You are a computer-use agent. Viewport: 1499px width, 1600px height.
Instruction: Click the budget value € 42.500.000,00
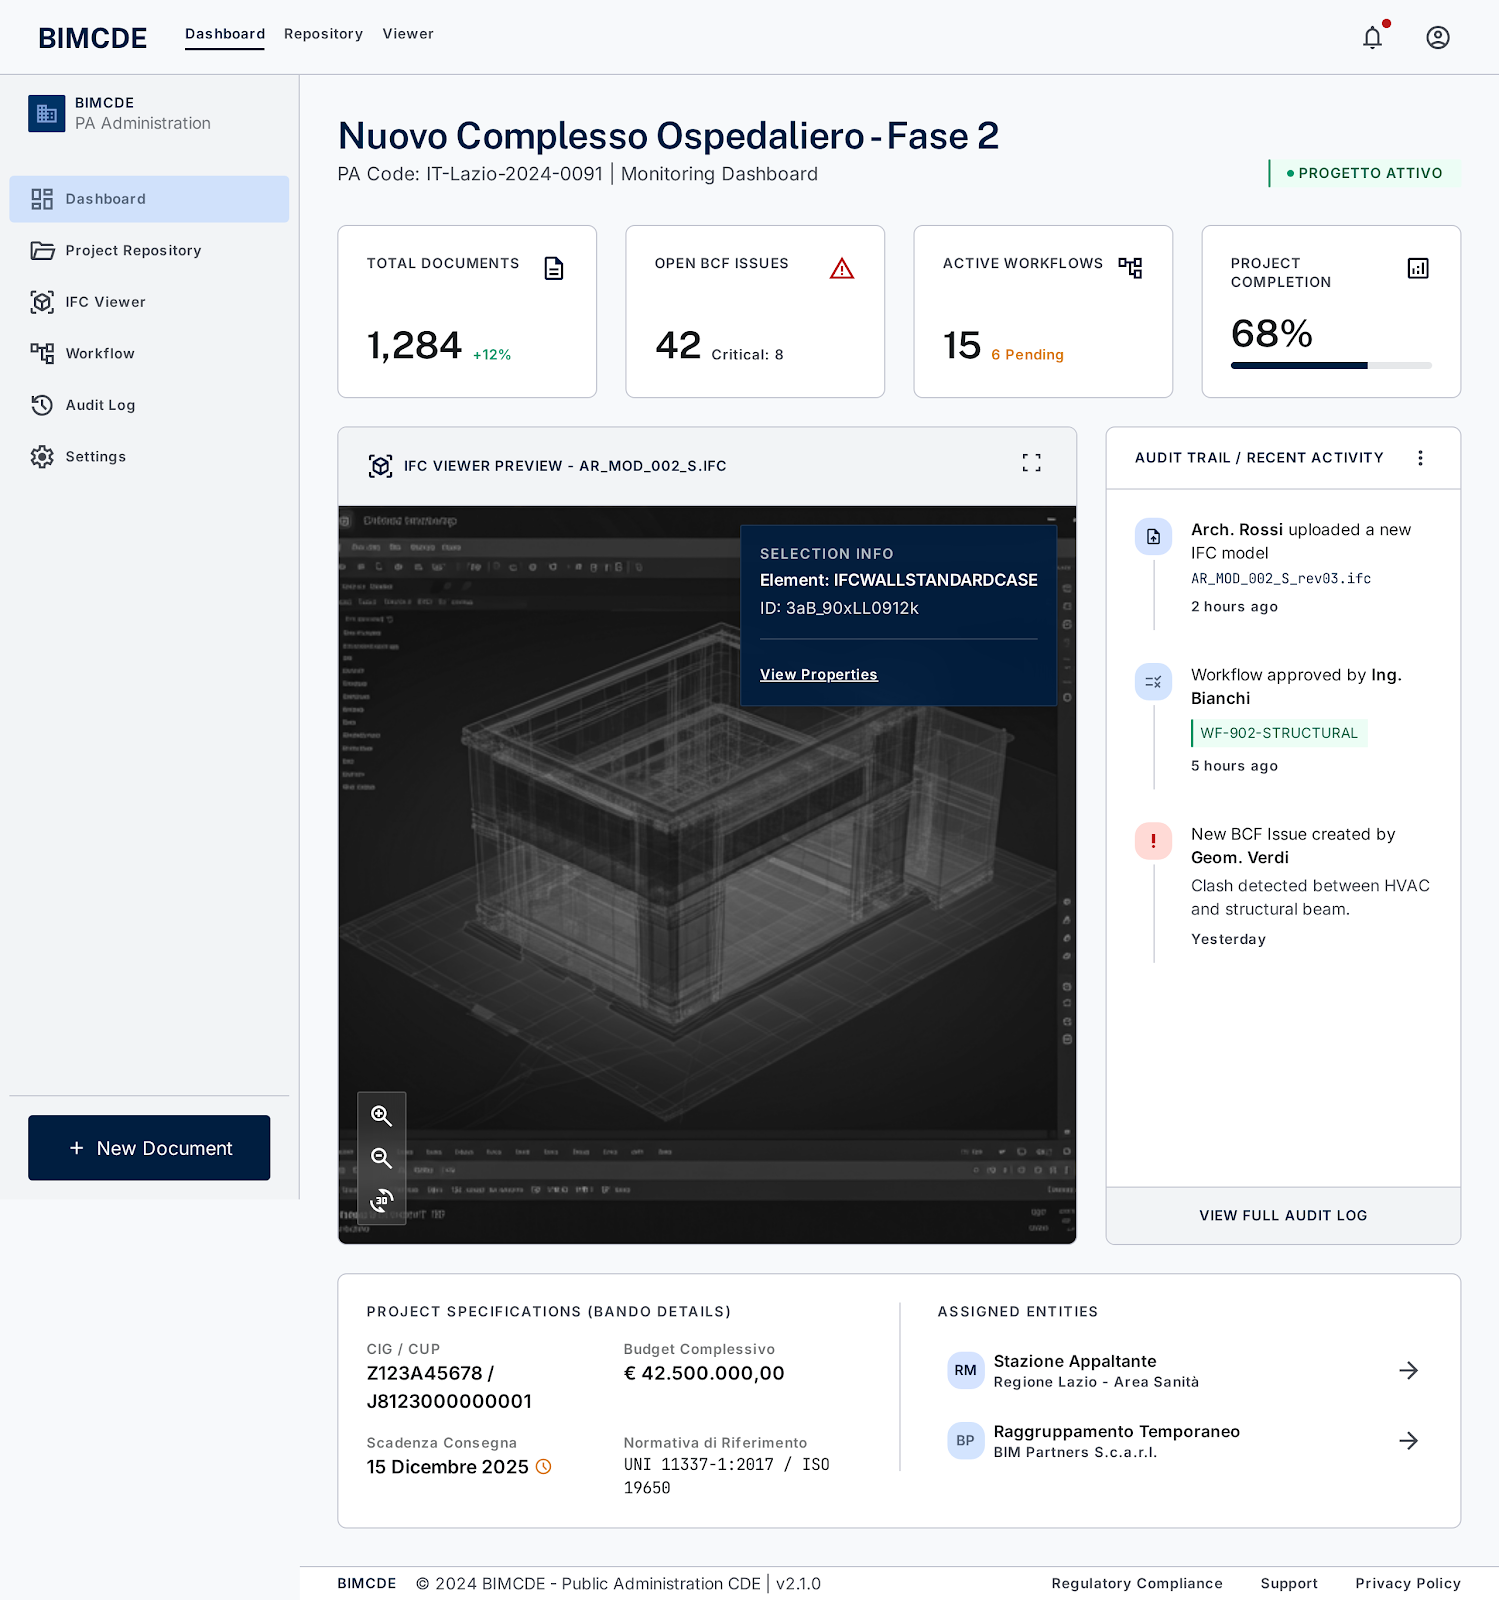(704, 1373)
